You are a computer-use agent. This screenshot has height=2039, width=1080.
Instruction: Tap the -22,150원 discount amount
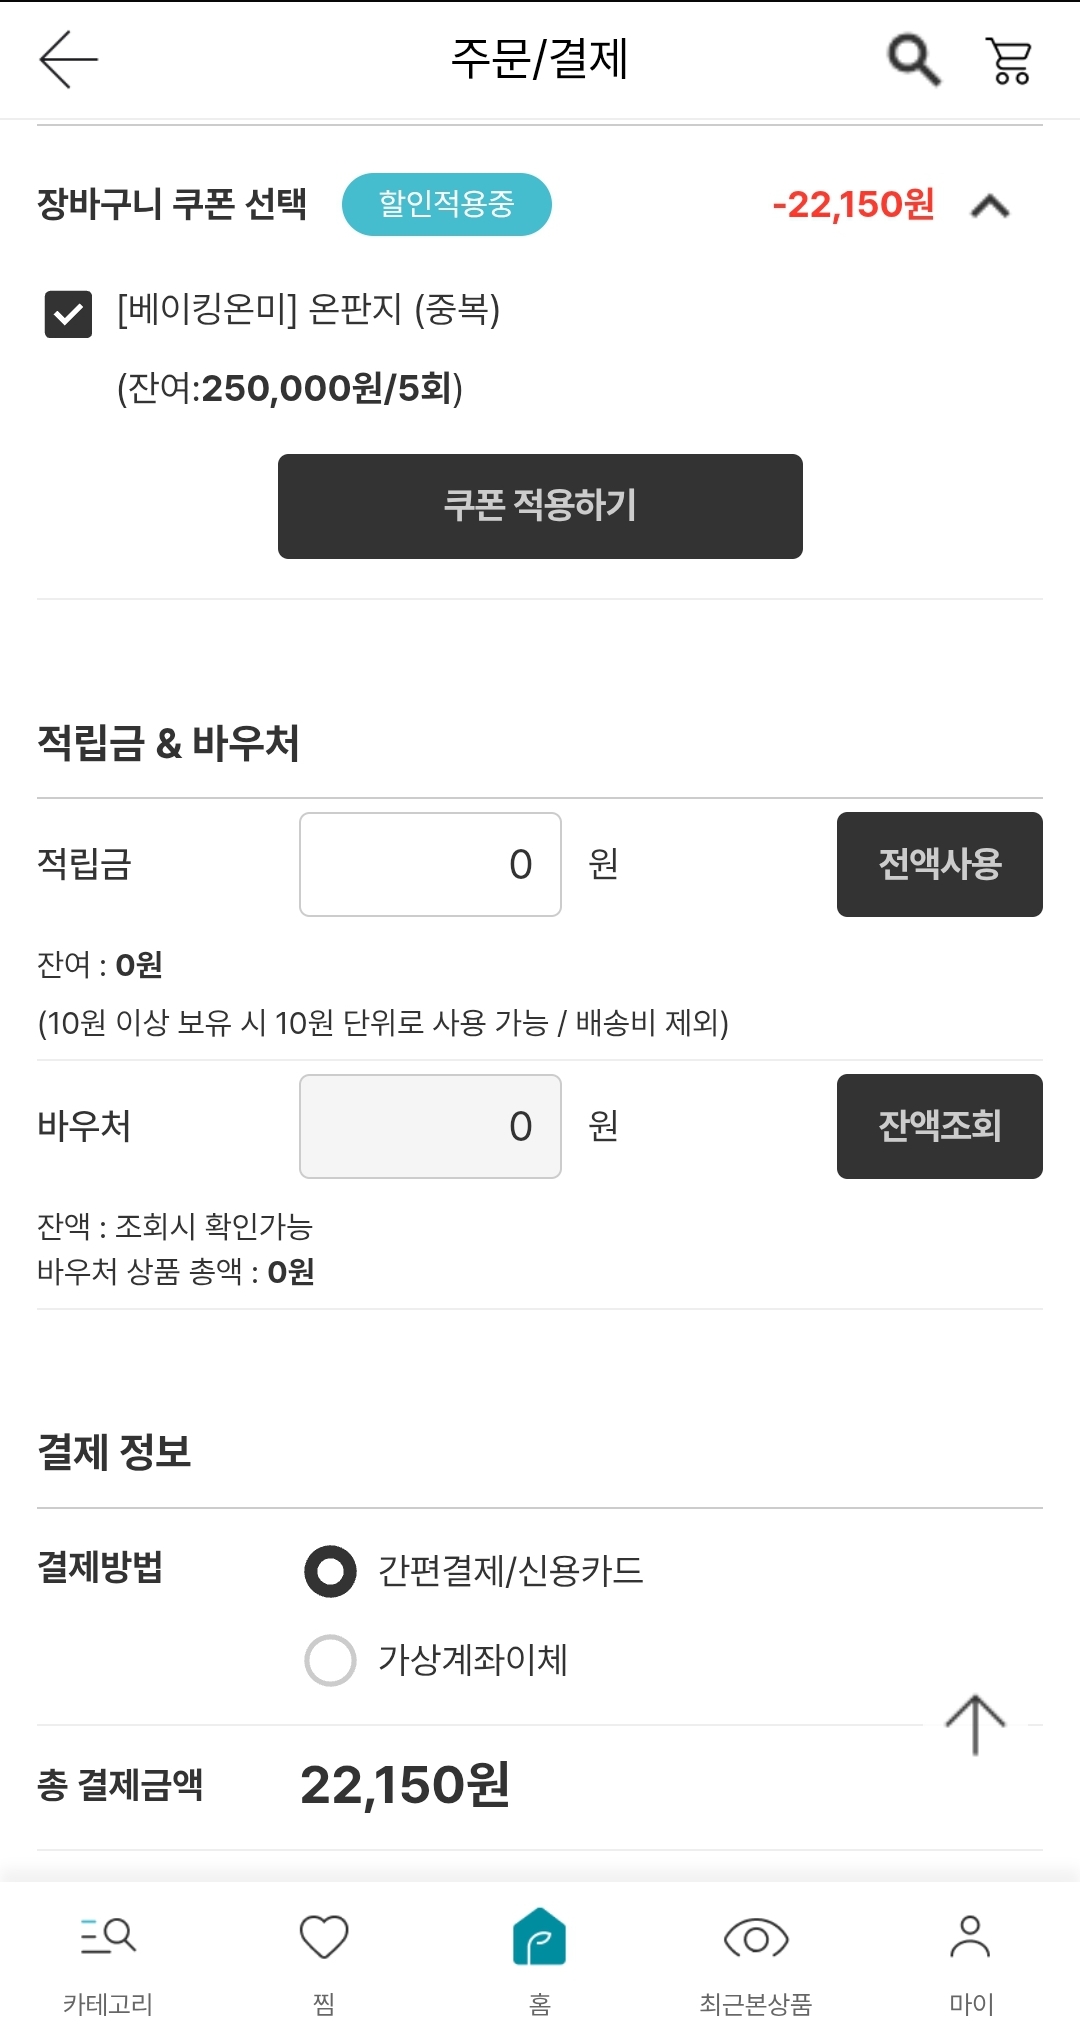853,204
